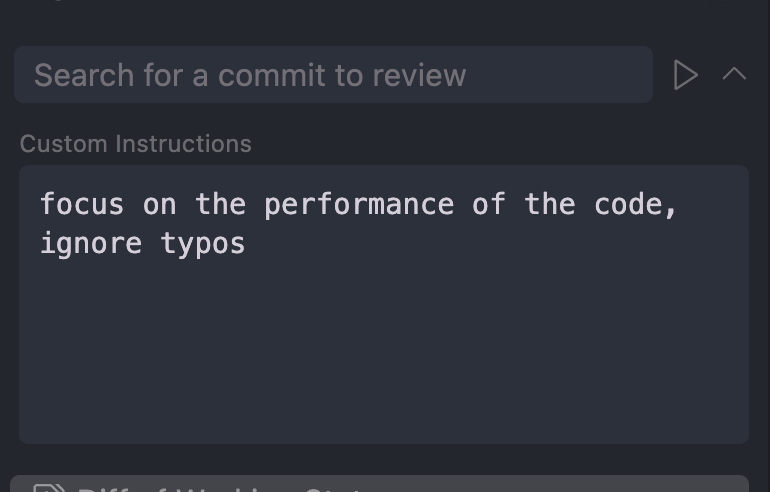Select the 'Diff of Working State' row
The height and width of the screenshot is (492, 770).
coord(380,485)
